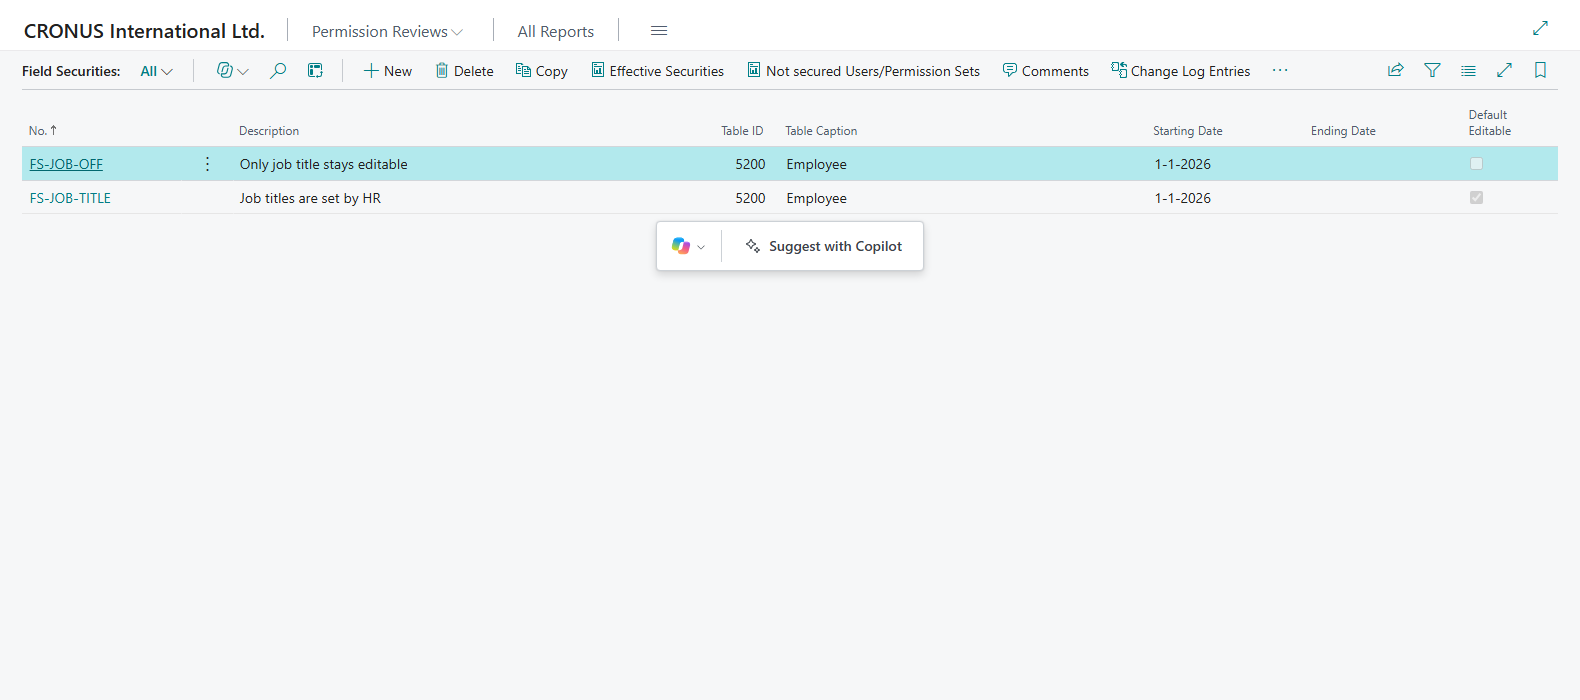Expand the Copilot dropdown arrow
1580x700 pixels.
click(x=689, y=246)
